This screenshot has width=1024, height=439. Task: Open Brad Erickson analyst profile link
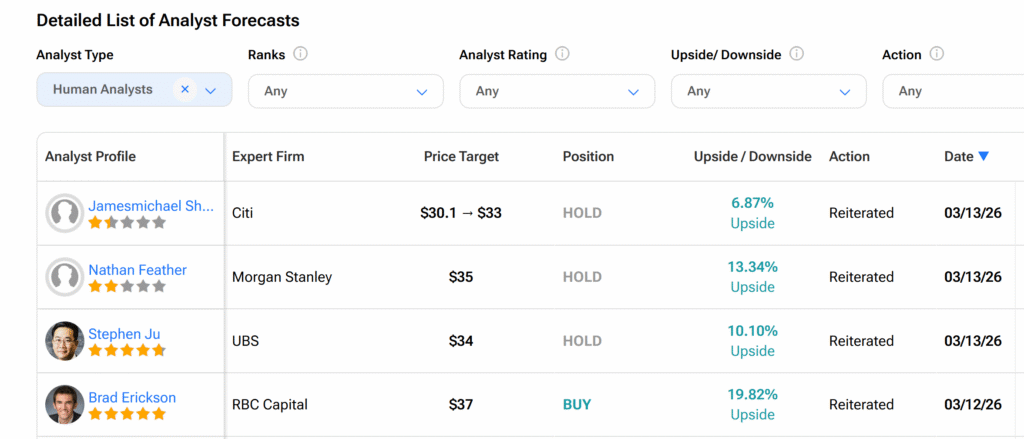tap(132, 398)
